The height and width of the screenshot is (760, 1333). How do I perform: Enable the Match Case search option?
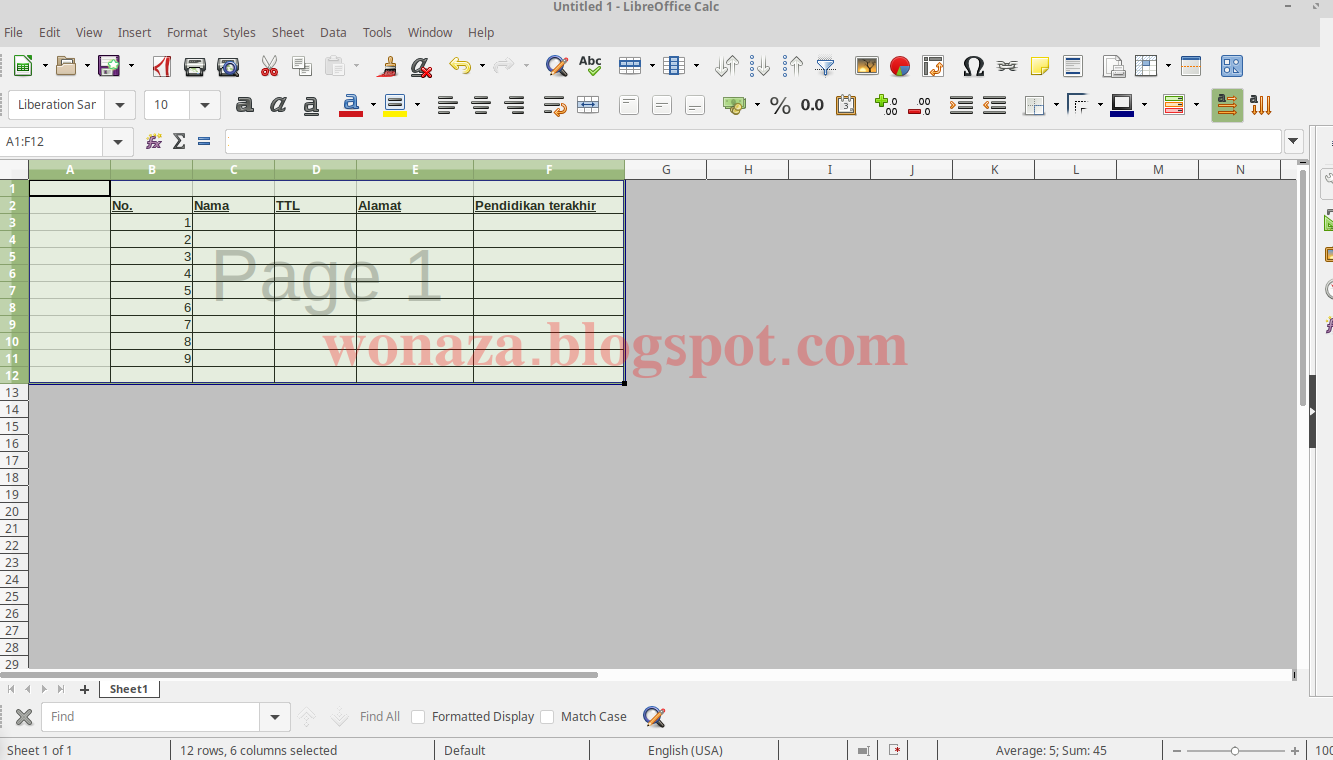point(548,716)
